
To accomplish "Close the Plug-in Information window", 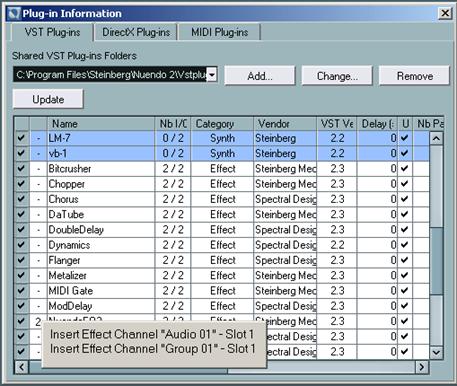I will tap(445, 13).
